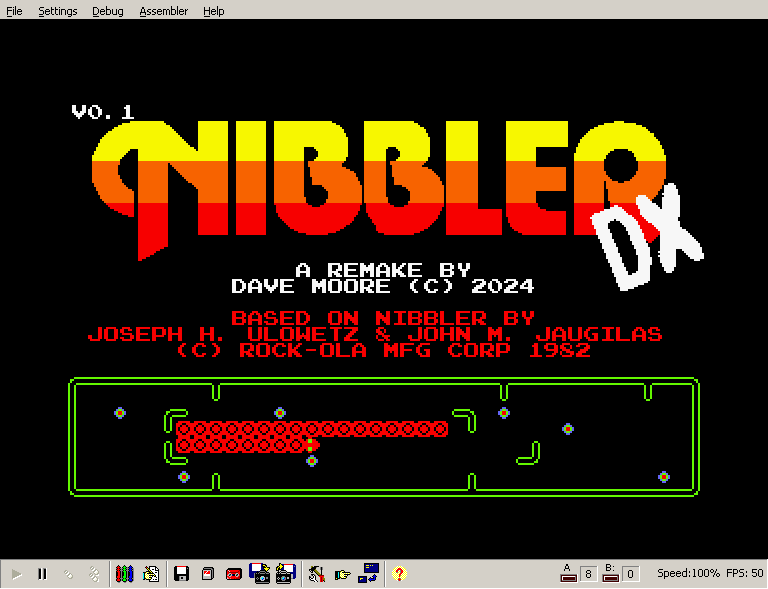The width and height of the screenshot is (768, 589).
Task: Click the FPS: 50 status text
Action: click(x=744, y=573)
